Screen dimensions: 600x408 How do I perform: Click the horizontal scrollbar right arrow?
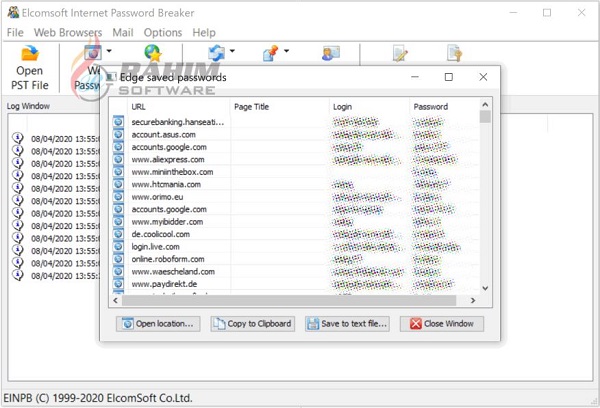pos(473,300)
